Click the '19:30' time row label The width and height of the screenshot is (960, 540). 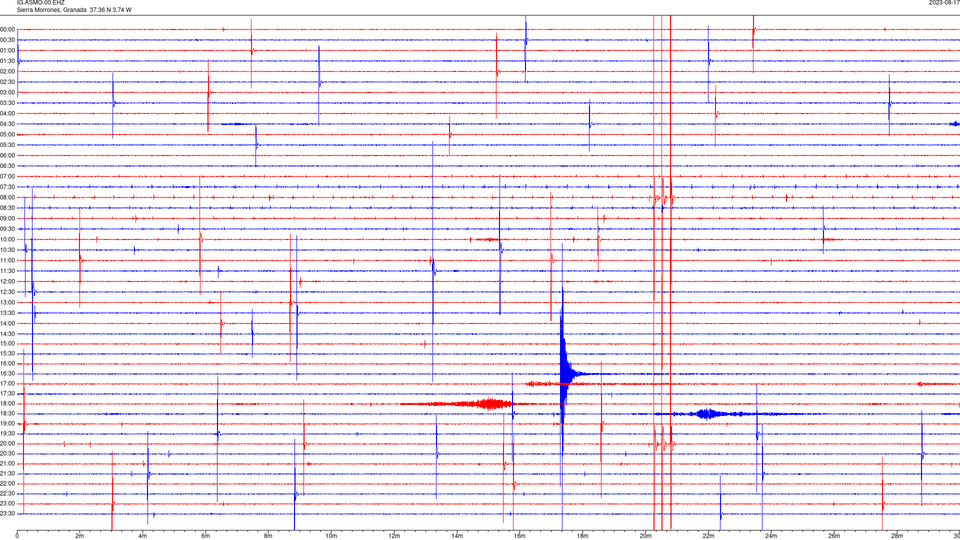pos(8,433)
